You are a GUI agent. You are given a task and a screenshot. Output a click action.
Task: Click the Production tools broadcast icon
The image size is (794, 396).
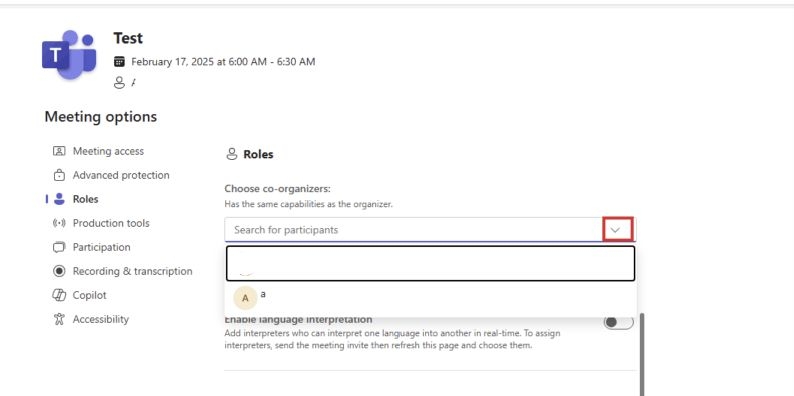[59, 223]
